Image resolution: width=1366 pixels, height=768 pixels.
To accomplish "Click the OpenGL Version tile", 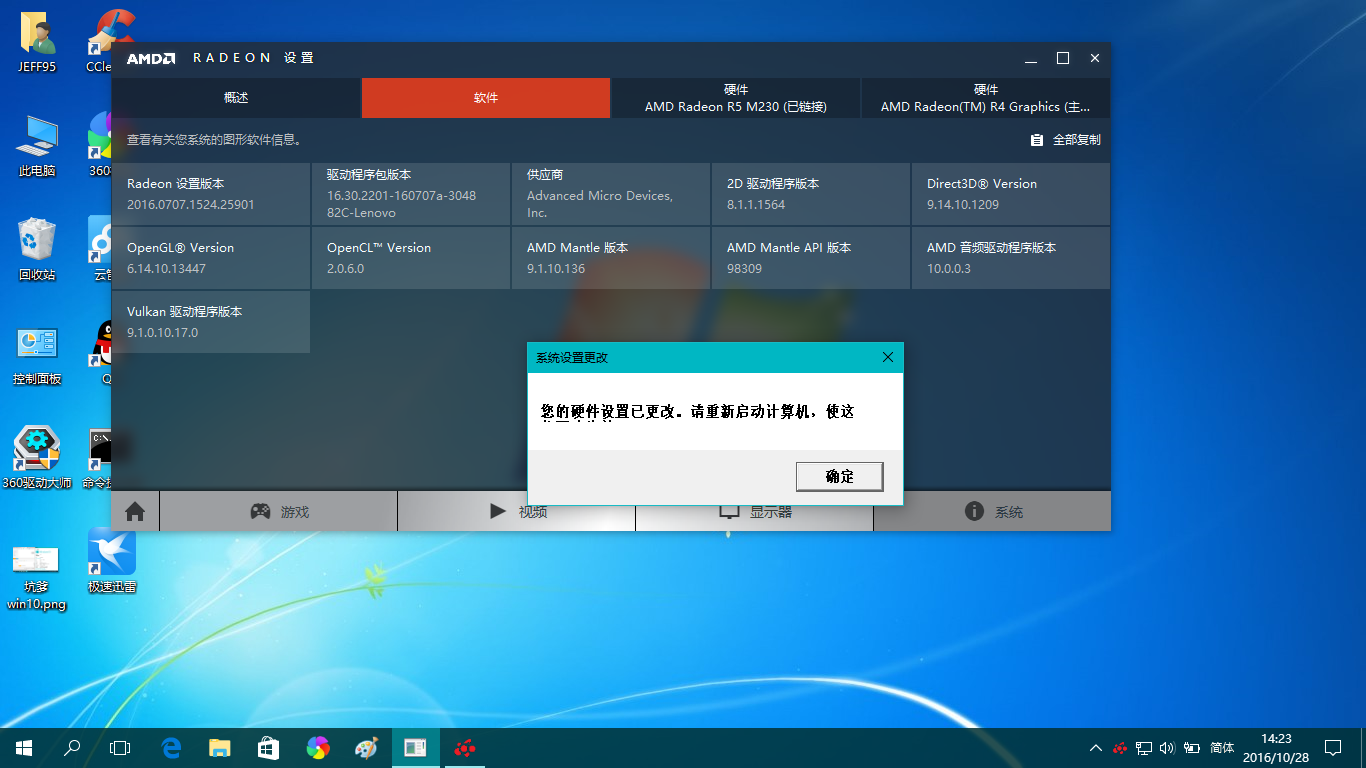I will 211,258.
